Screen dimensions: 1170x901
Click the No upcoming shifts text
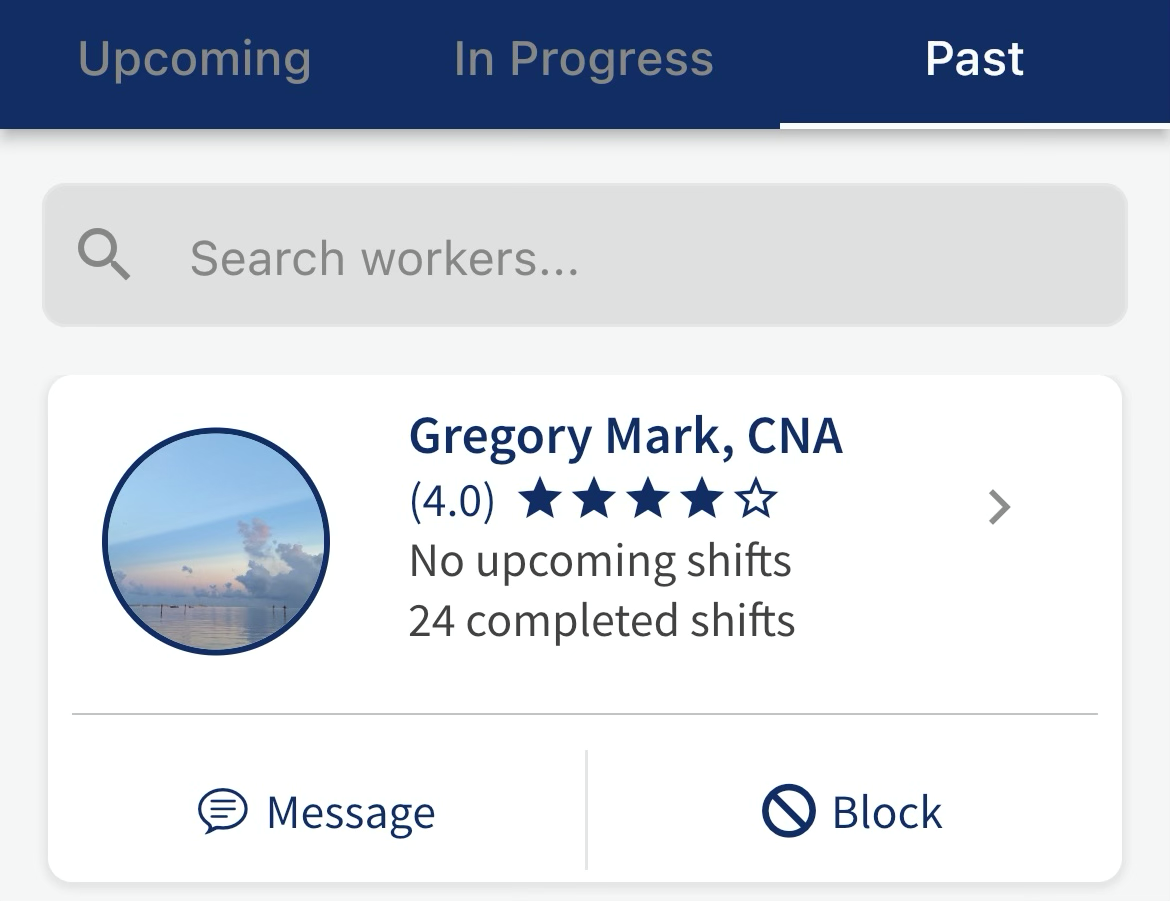[600, 561]
